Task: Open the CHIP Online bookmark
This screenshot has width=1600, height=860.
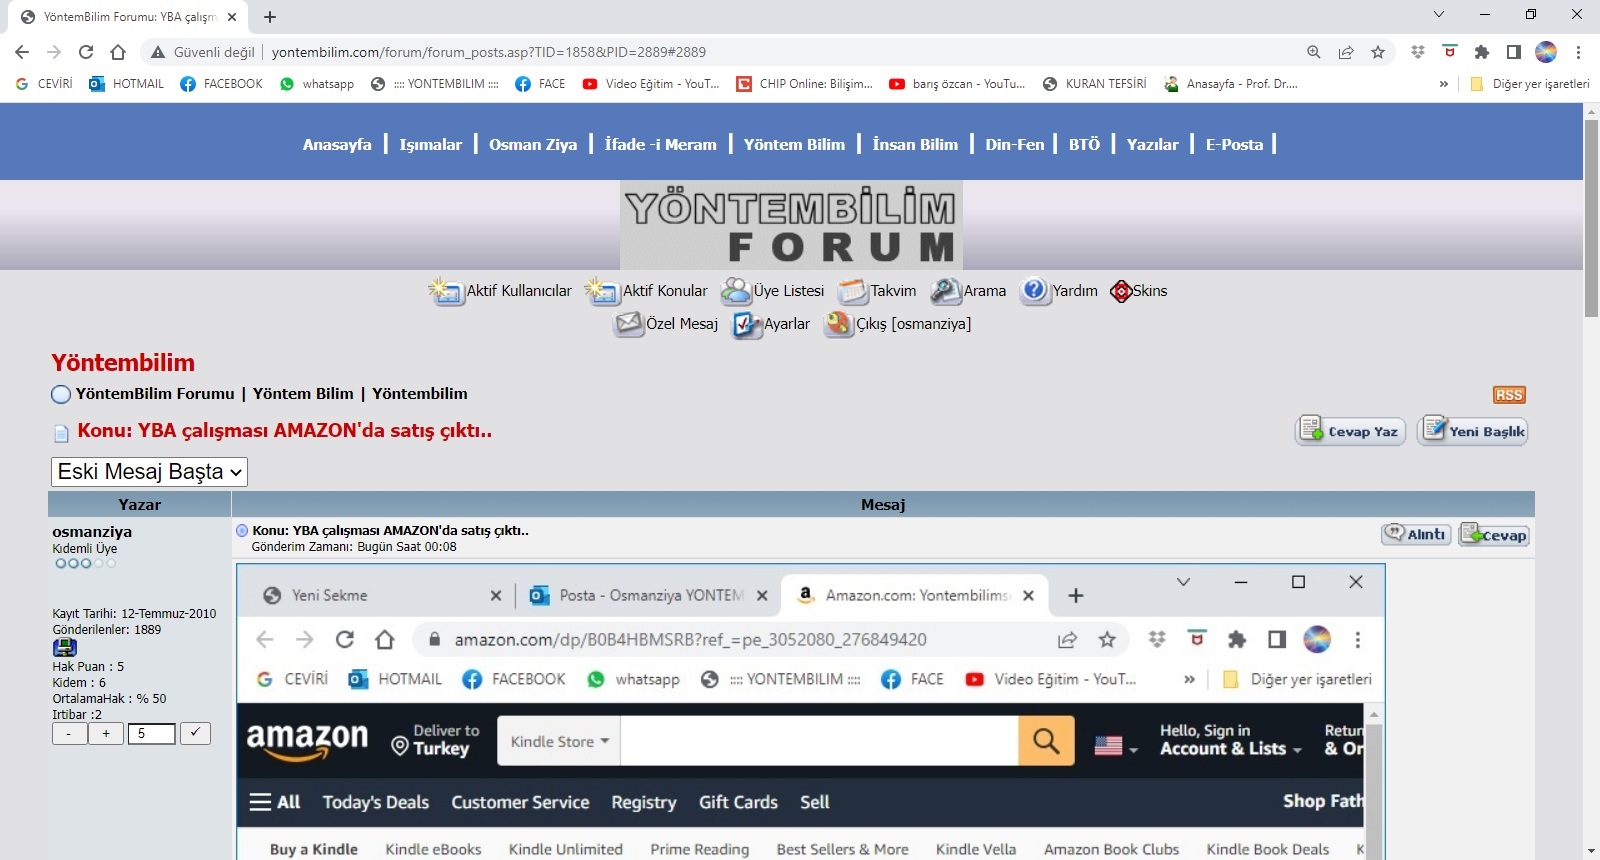Action: 805,84
